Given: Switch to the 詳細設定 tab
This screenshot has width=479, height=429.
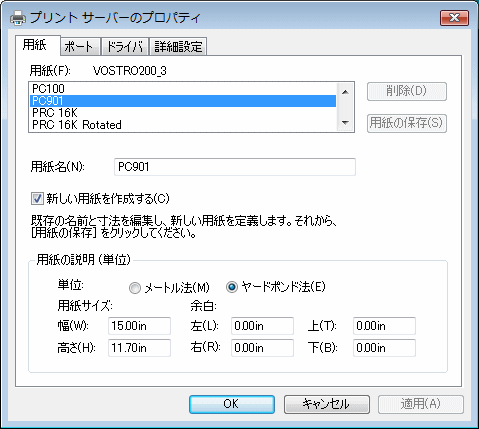Looking at the screenshot, I should point(178,46).
